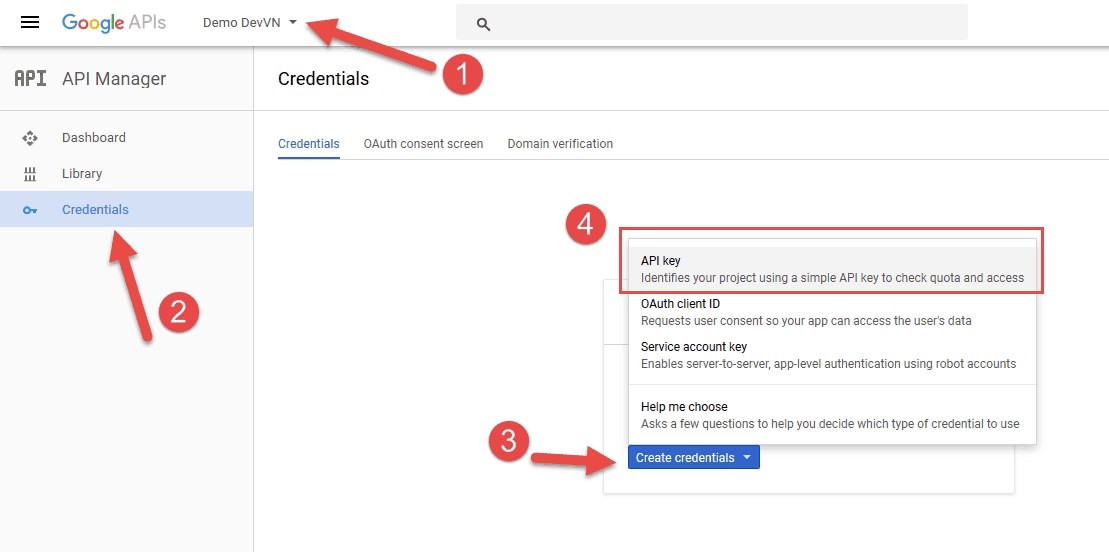Open the hamburger main menu
This screenshot has width=1109, height=552.
tap(30, 23)
